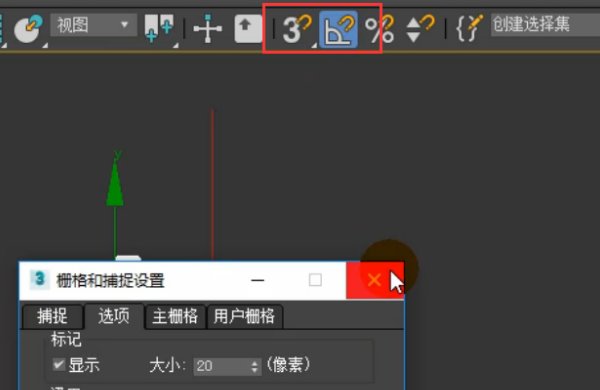Screen dimensions: 600x390
Task: Click the 创建选择集 selection set field
Action: 545,25
